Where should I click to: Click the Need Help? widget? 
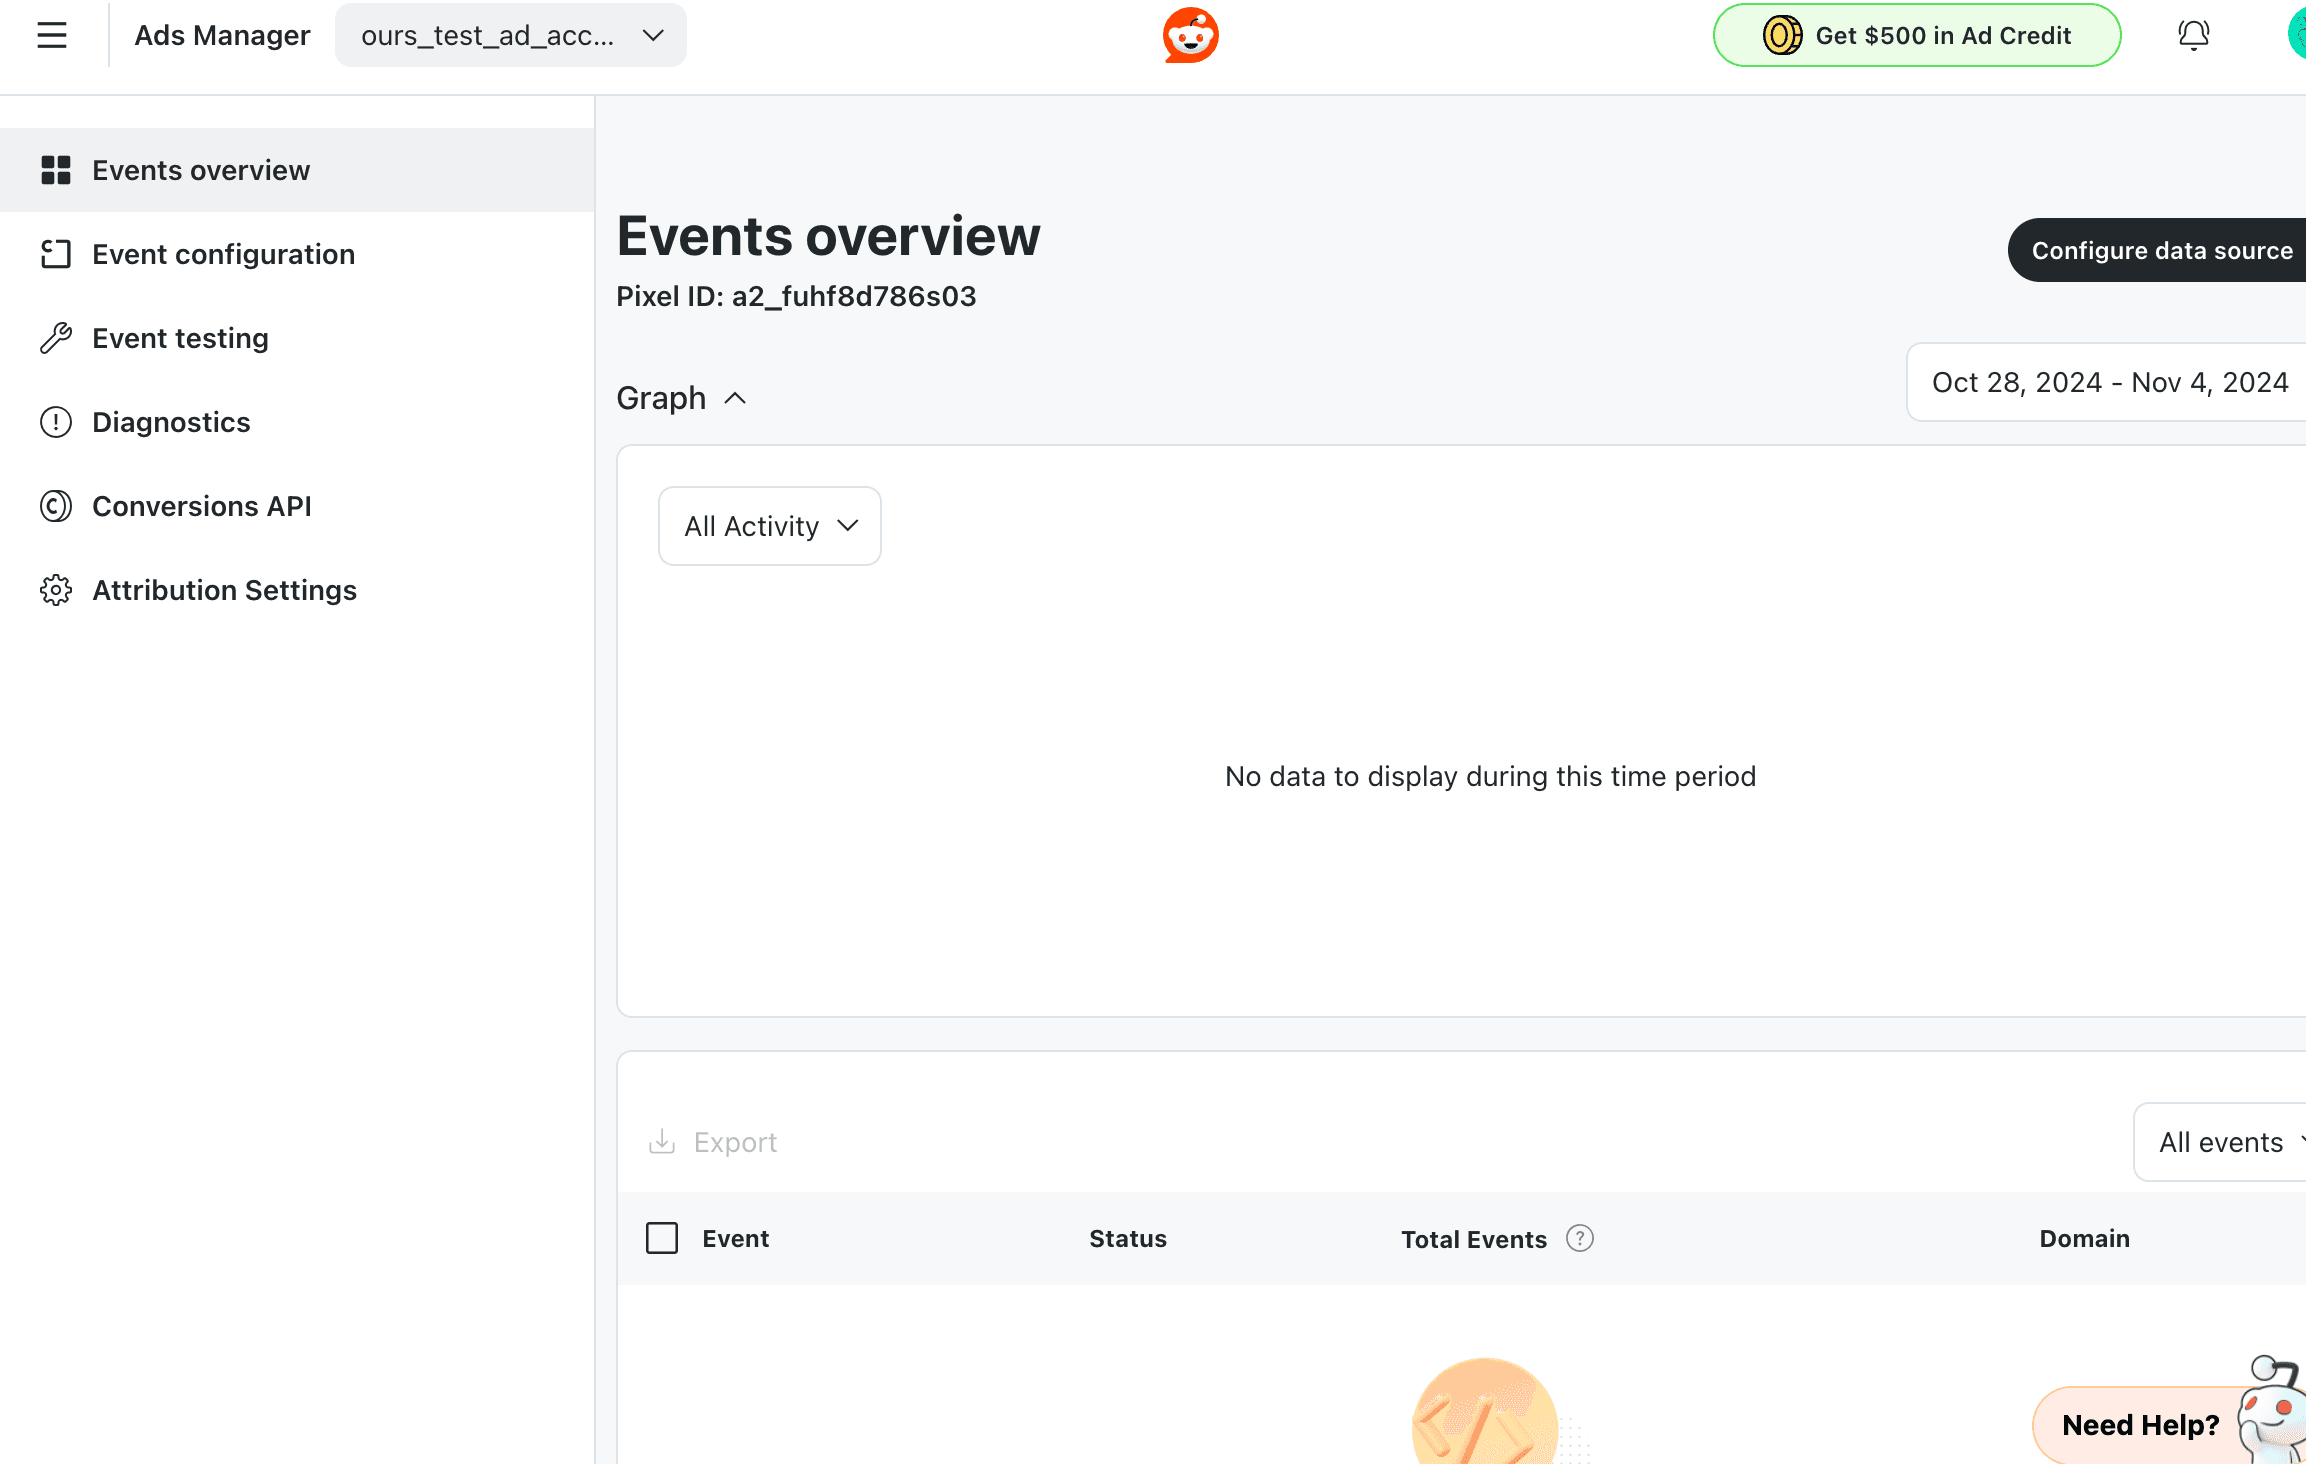pos(2140,1424)
